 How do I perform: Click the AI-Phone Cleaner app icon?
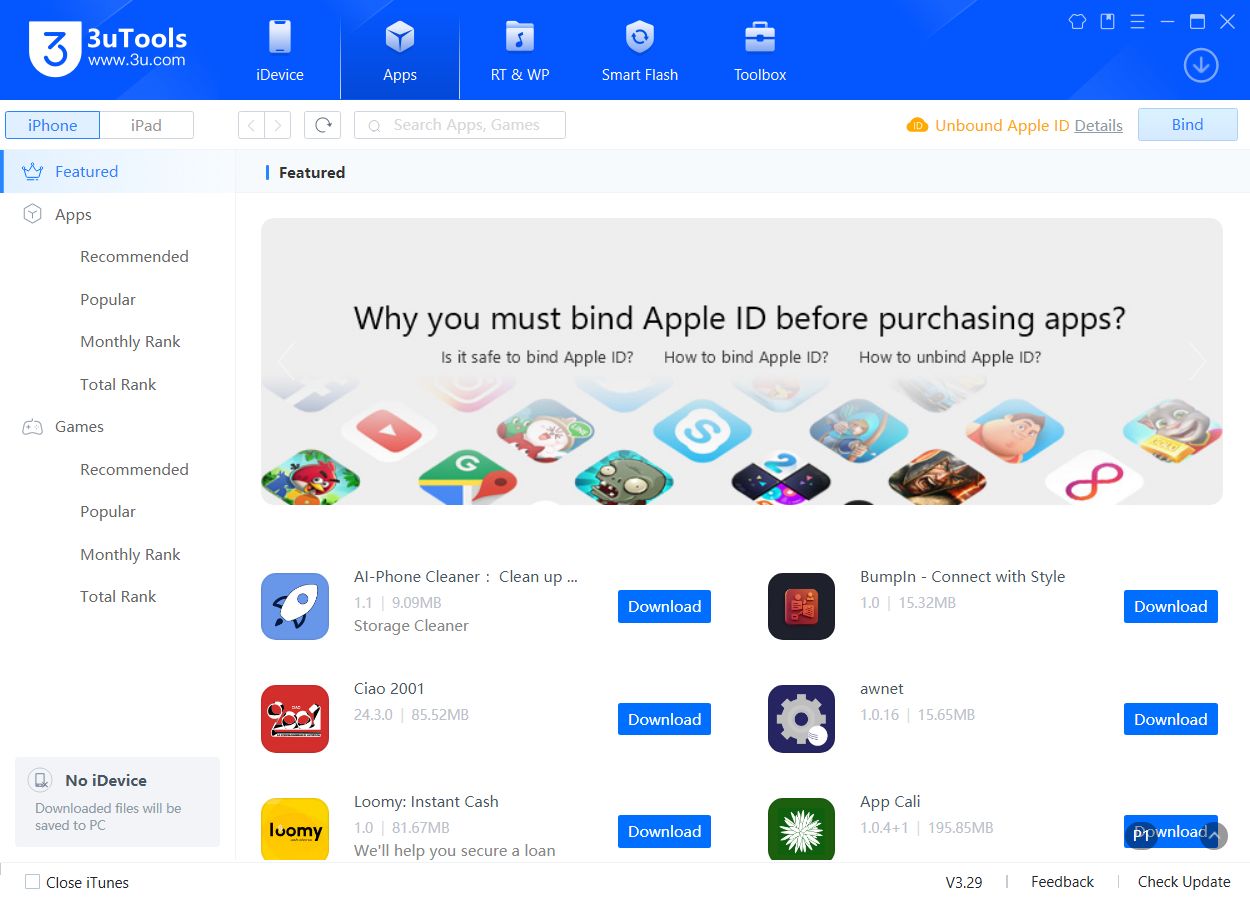[295, 606]
